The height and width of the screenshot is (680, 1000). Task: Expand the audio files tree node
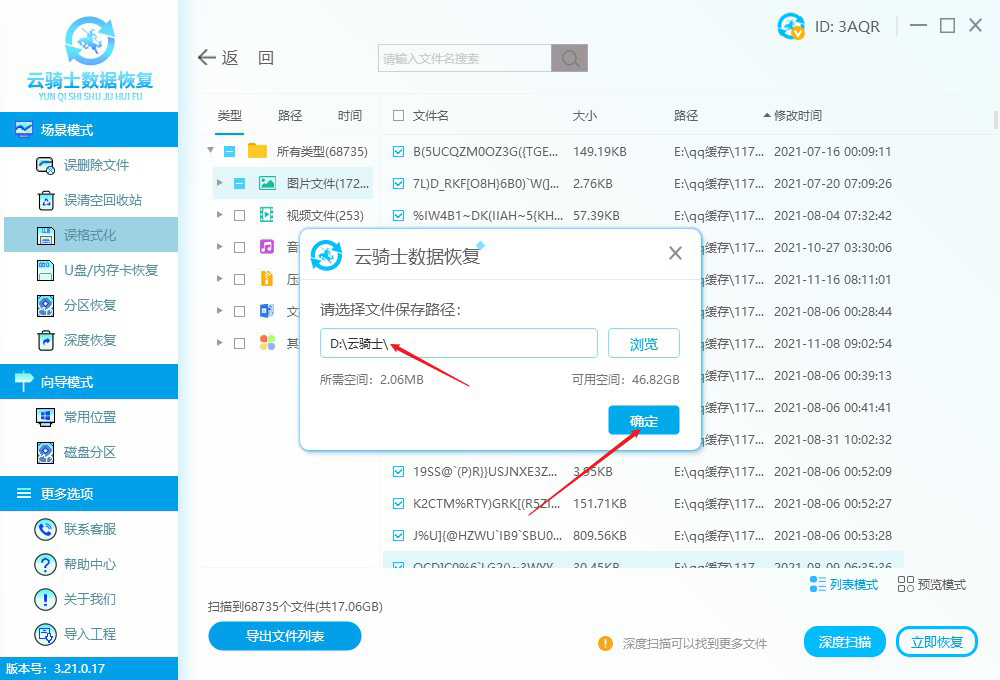click(x=220, y=247)
